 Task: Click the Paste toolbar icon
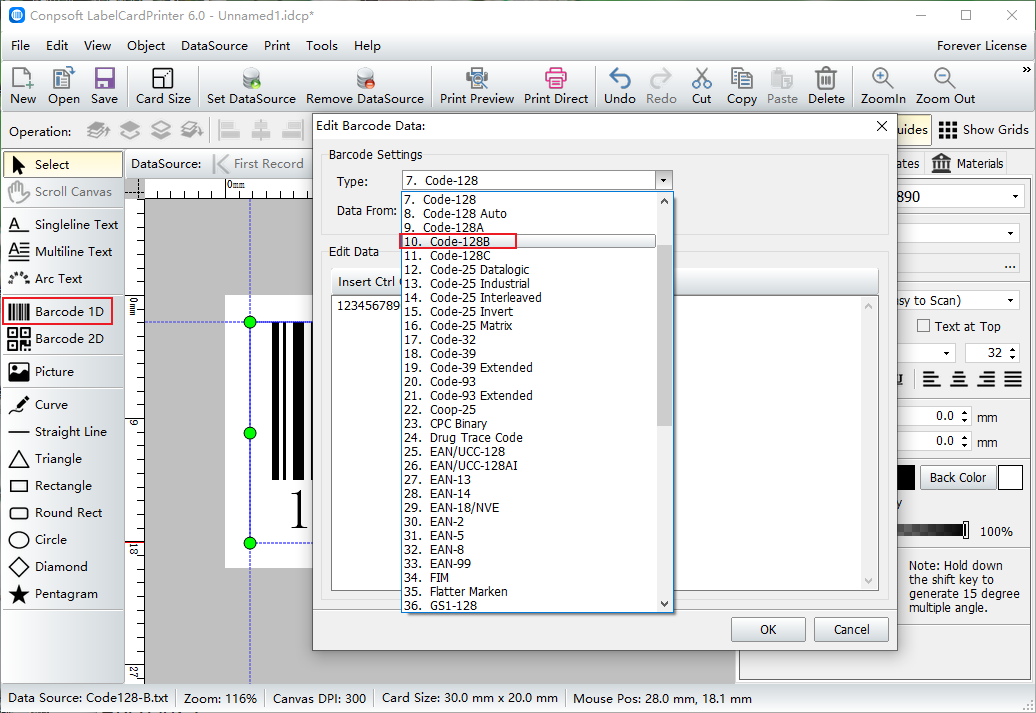[782, 86]
